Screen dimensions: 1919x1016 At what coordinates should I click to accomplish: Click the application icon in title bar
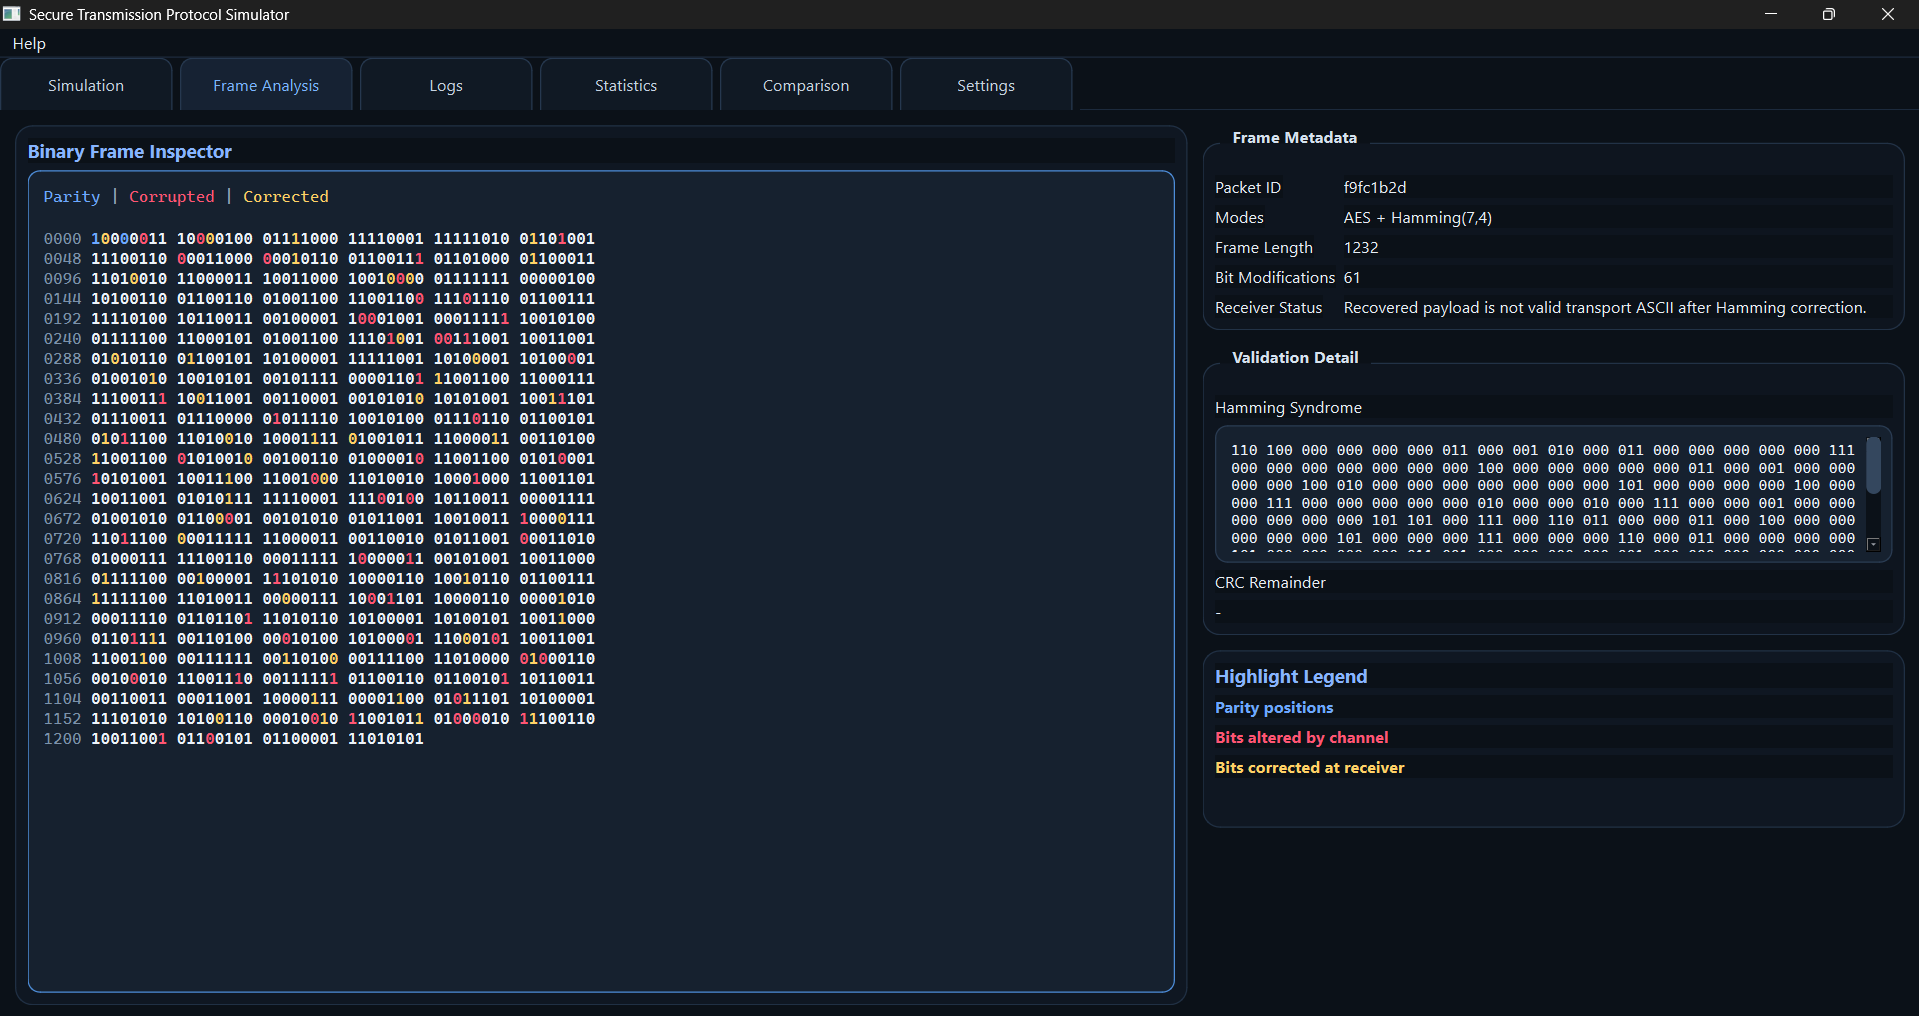[x=12, y=14]
